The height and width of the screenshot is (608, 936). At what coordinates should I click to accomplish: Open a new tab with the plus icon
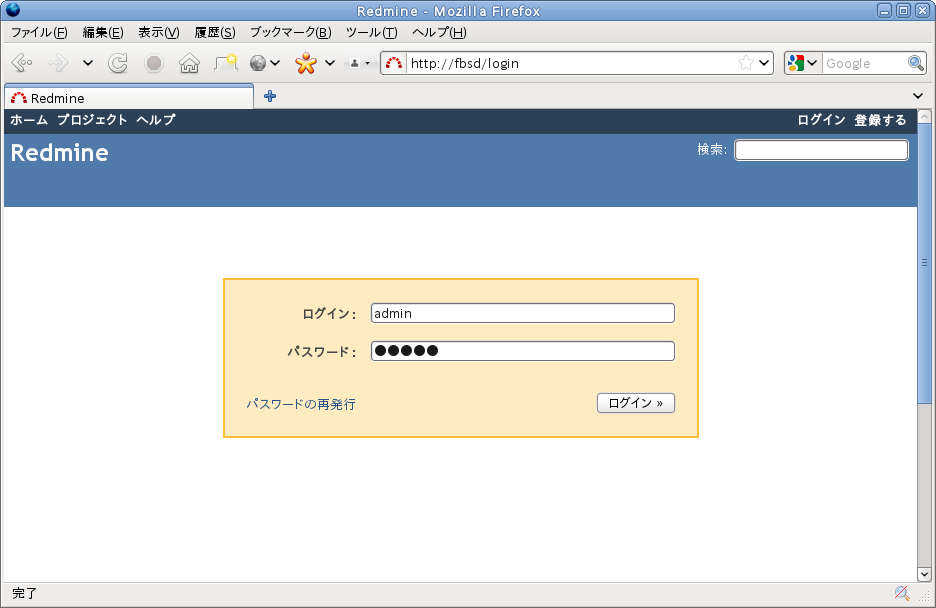tap(270, 96)
